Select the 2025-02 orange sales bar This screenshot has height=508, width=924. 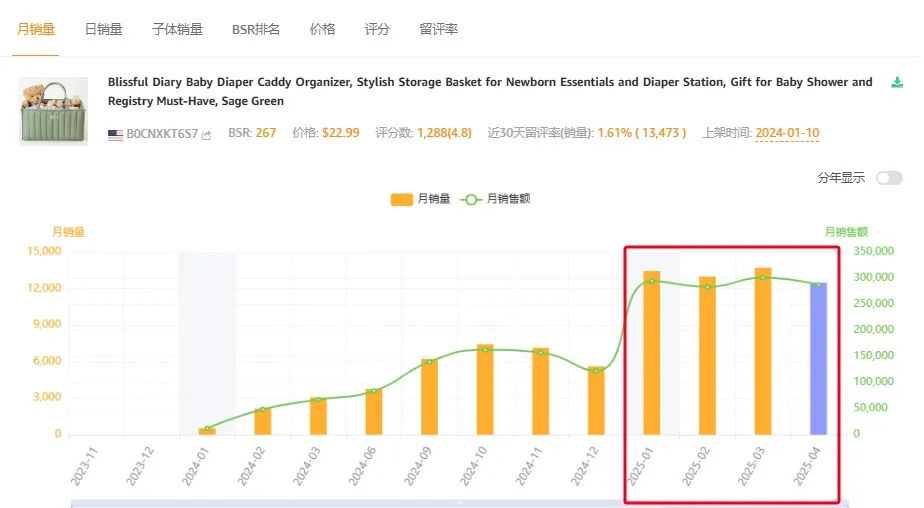707,355
